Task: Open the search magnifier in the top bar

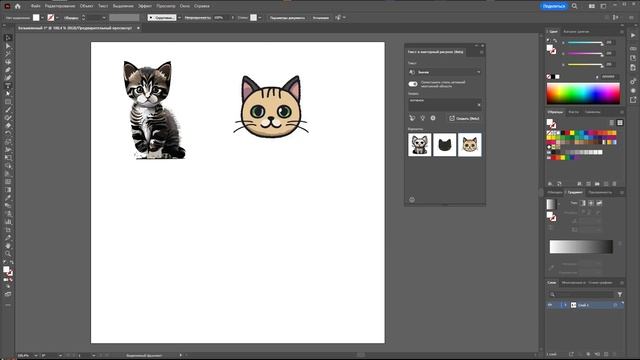Action: click(x=575, y=6)
